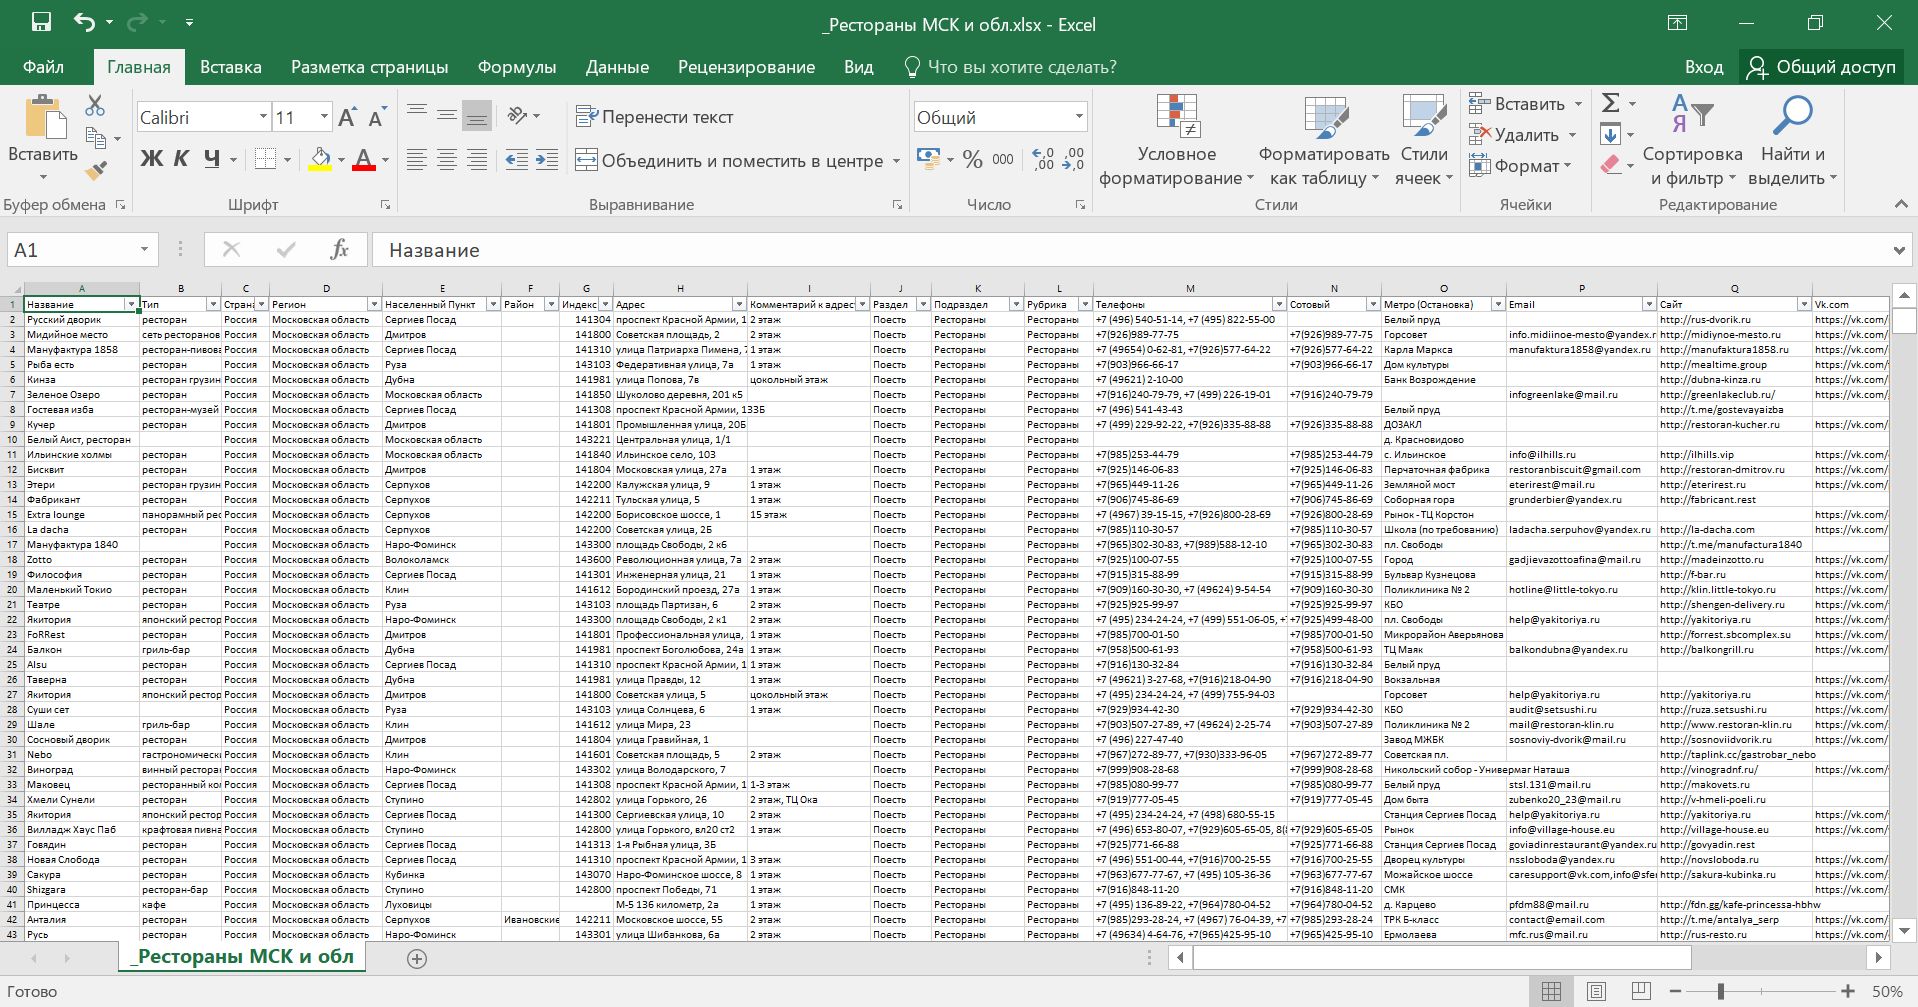Toggle Wrap Text (Перенести текст)

655,117
